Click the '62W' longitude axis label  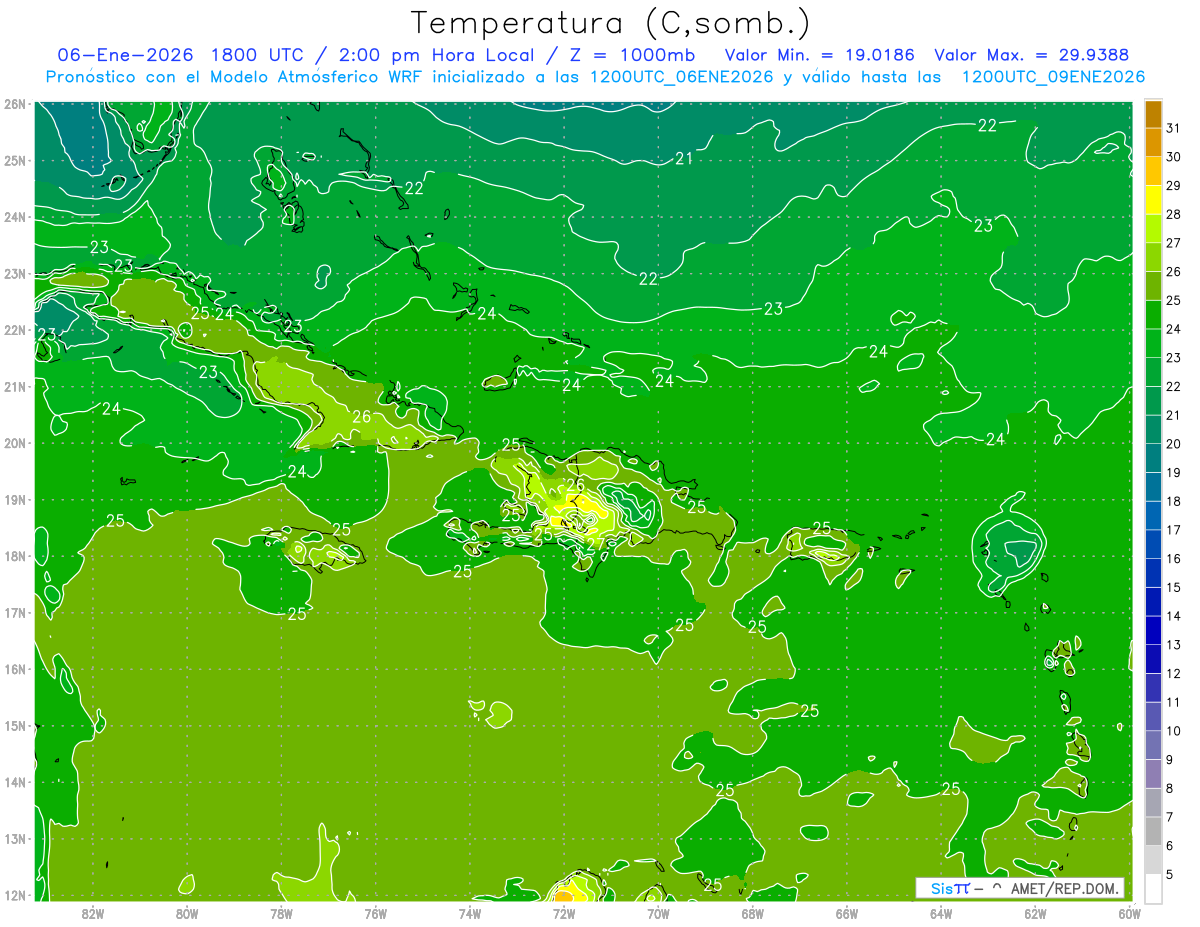1035,913
